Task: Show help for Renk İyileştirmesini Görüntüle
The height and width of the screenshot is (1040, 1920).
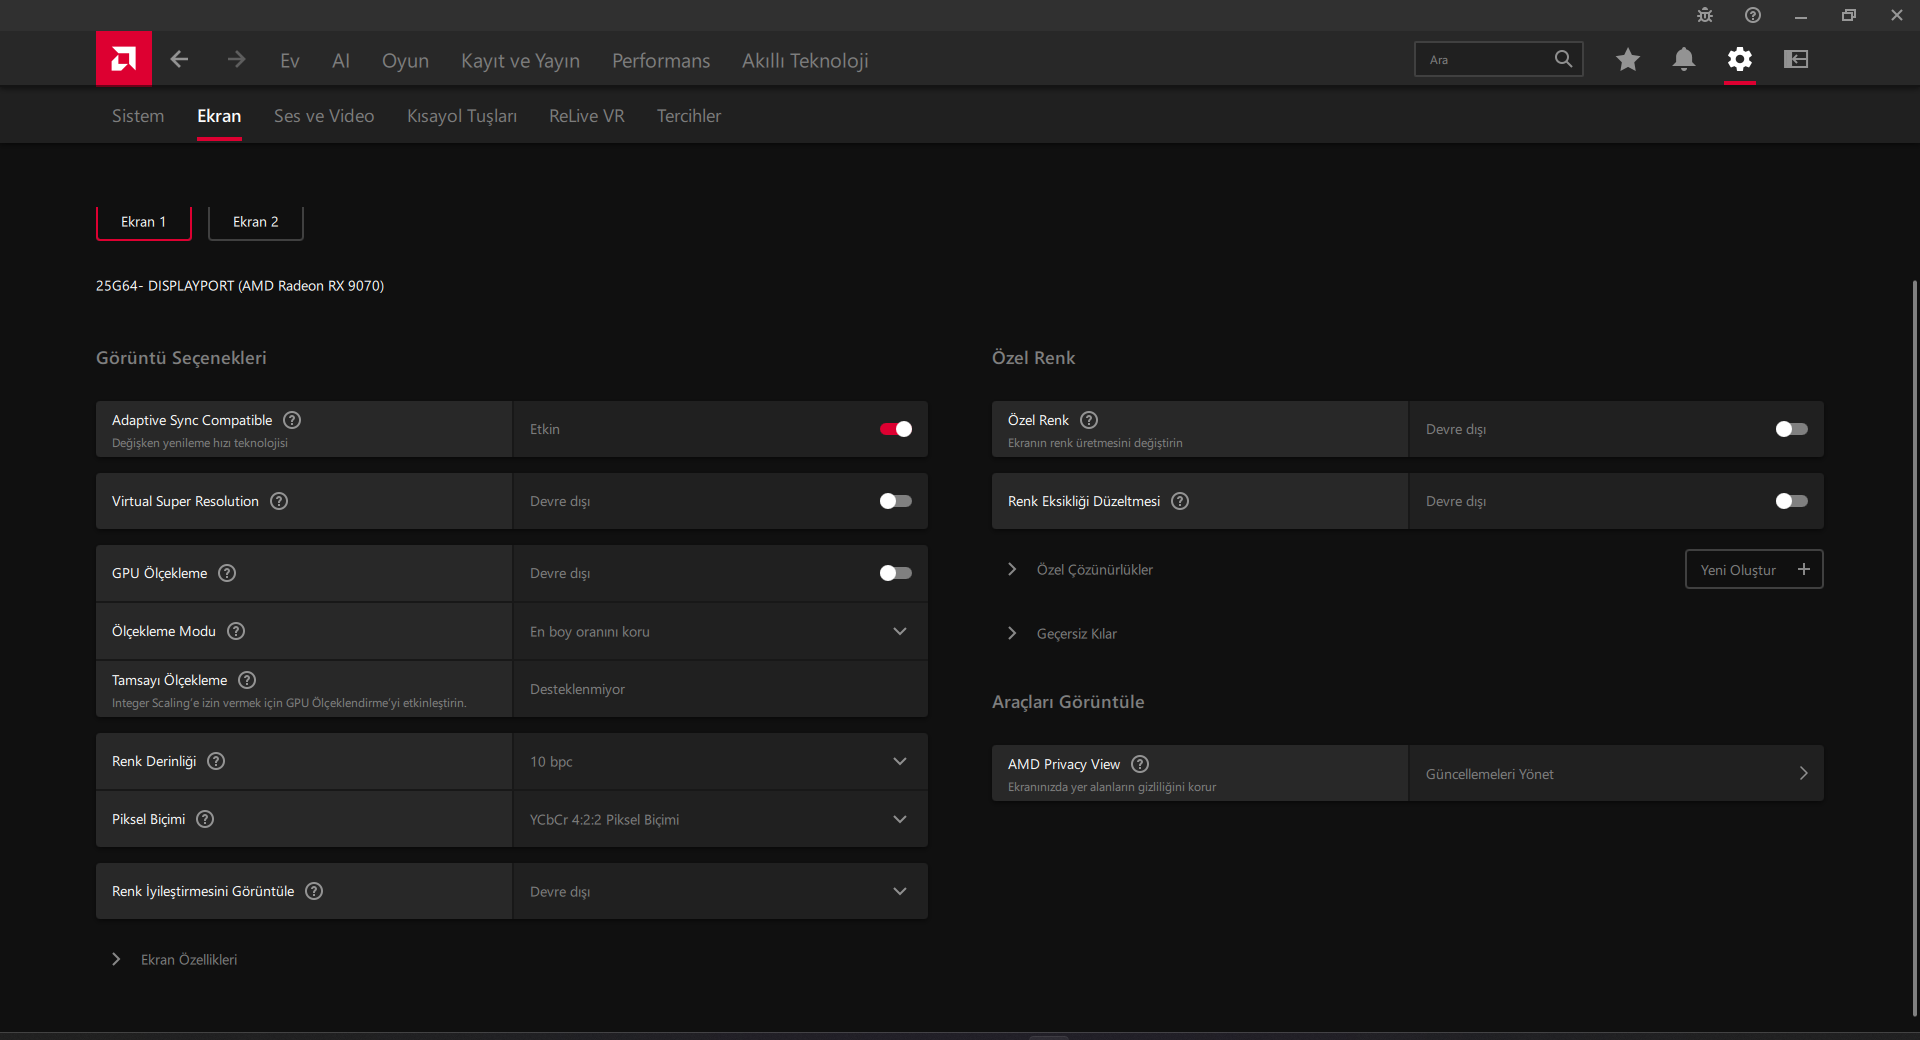Action: pos(314,891)
